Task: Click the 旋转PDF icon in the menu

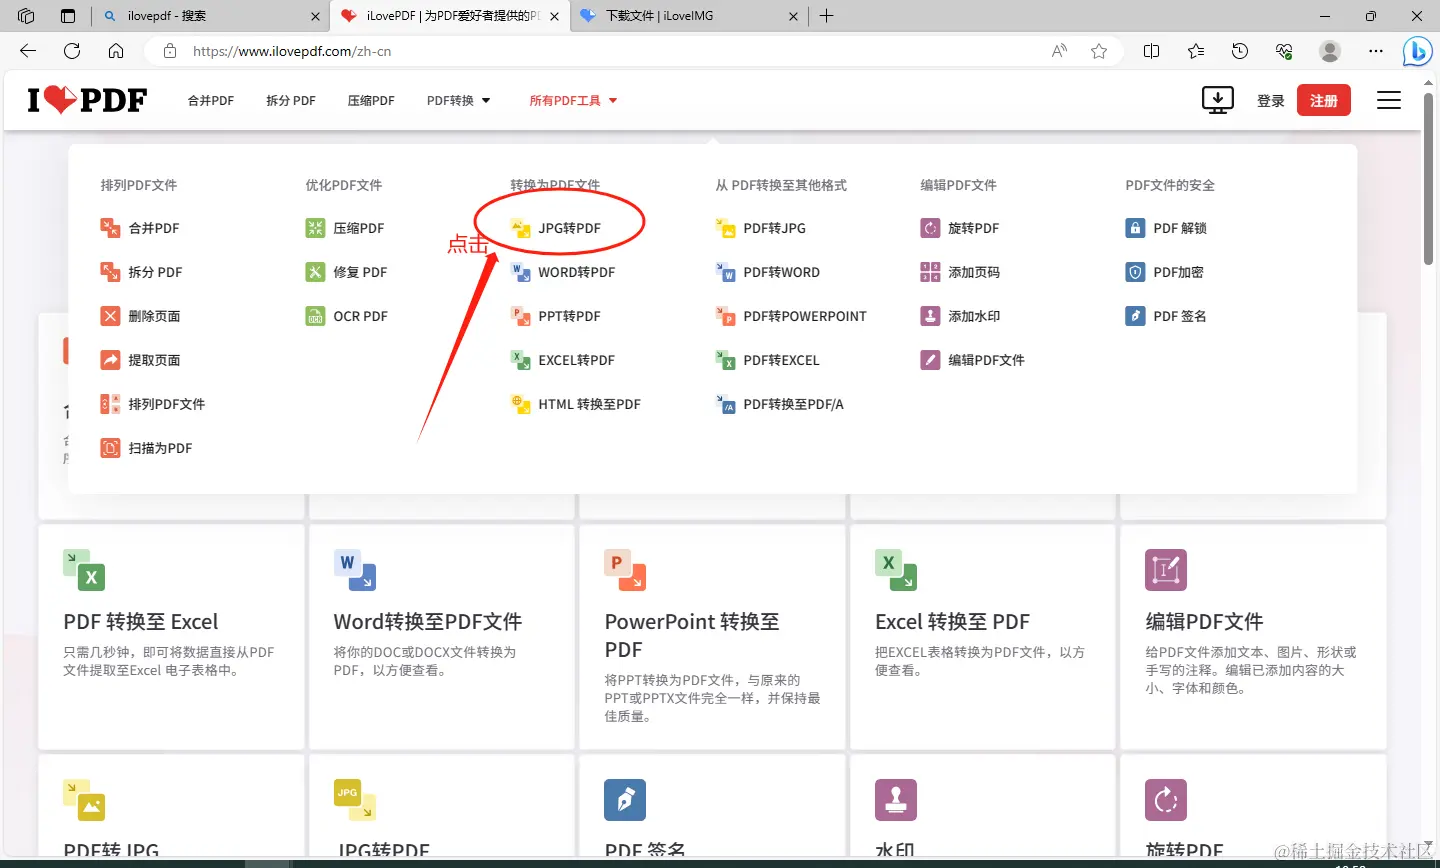Action: point(930,228)
